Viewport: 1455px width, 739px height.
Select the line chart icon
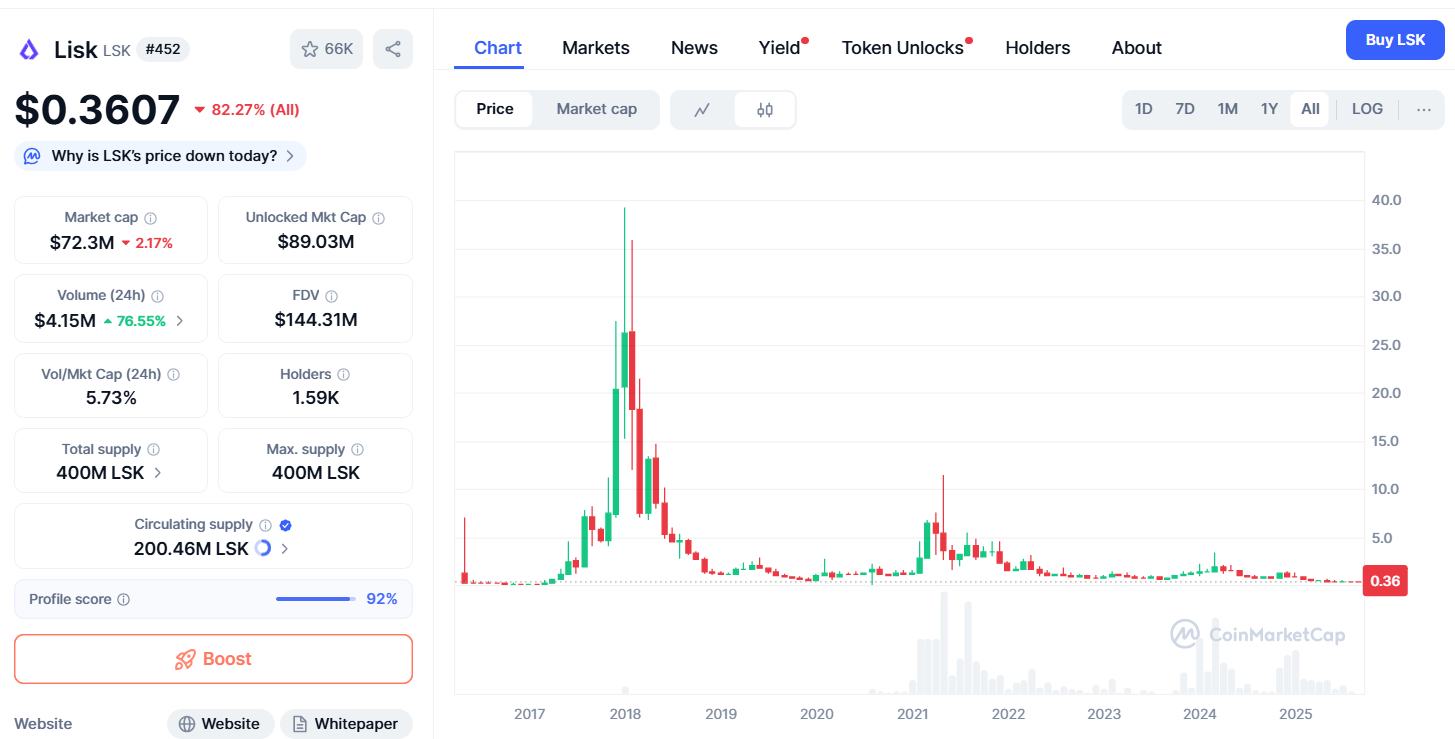702,110
